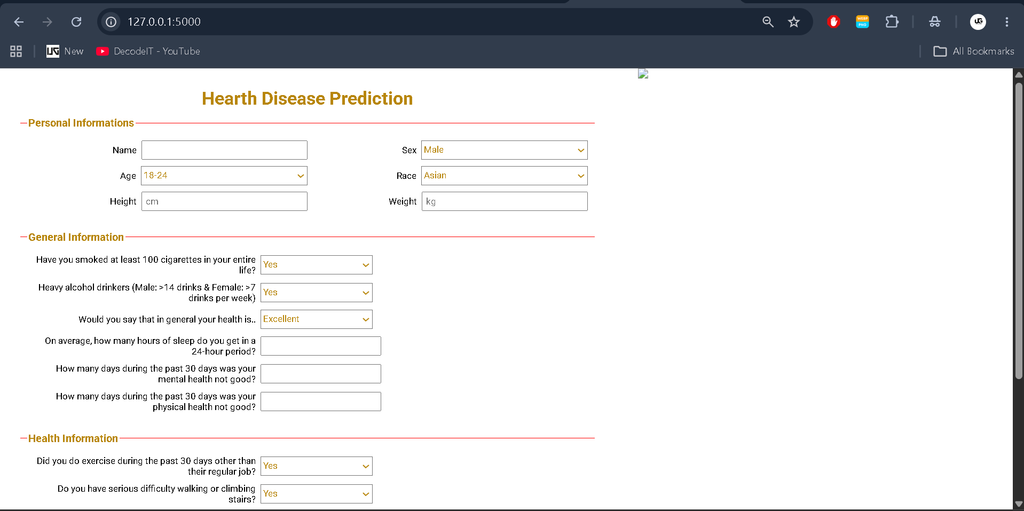This screenshot has height=511, width=1024.
Task: Click the hours of sleep field
Action: [321, 346]
